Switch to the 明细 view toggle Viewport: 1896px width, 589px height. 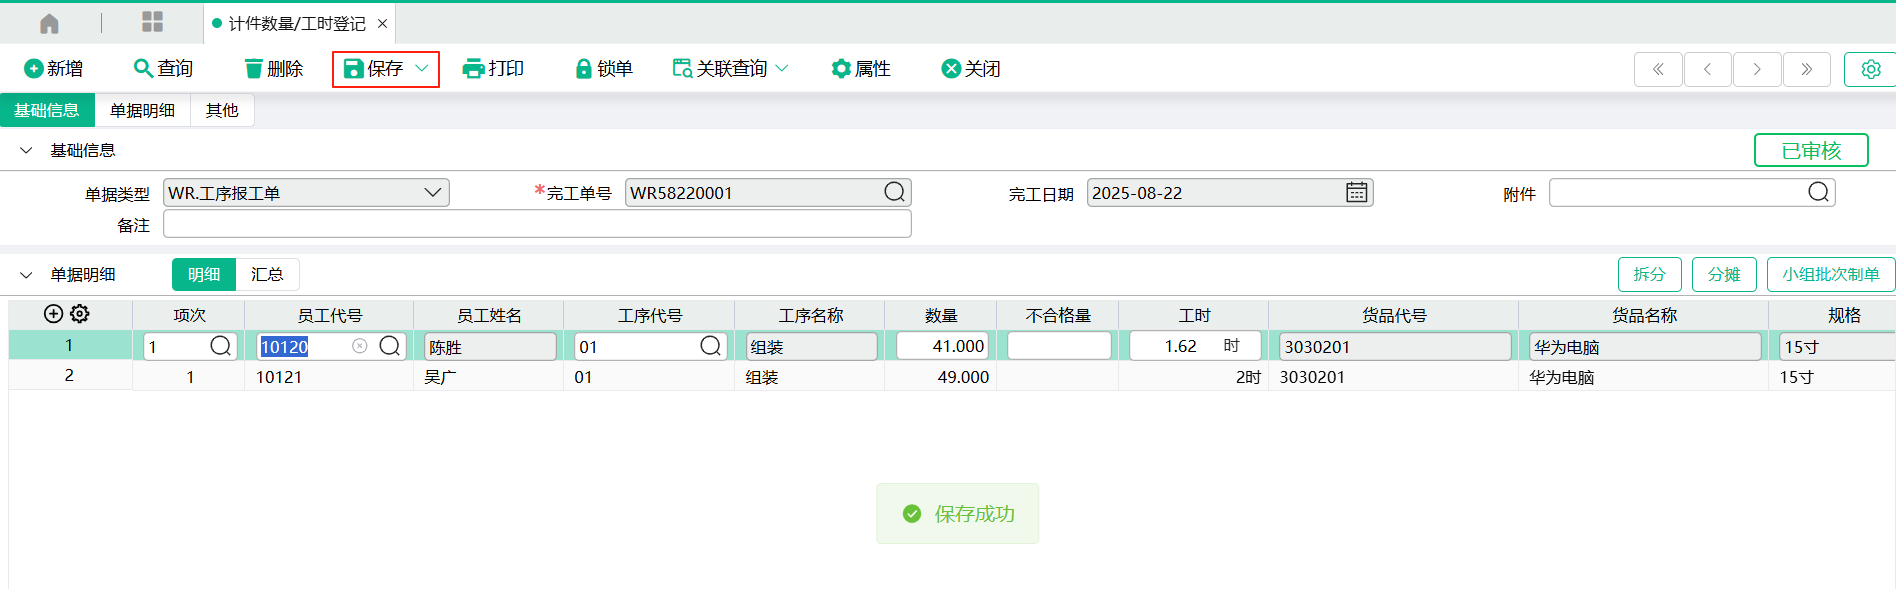coord(204,274)
